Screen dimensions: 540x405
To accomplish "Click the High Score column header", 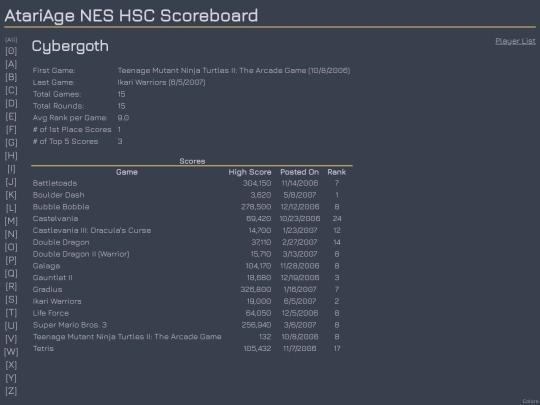I will point(250,172).
